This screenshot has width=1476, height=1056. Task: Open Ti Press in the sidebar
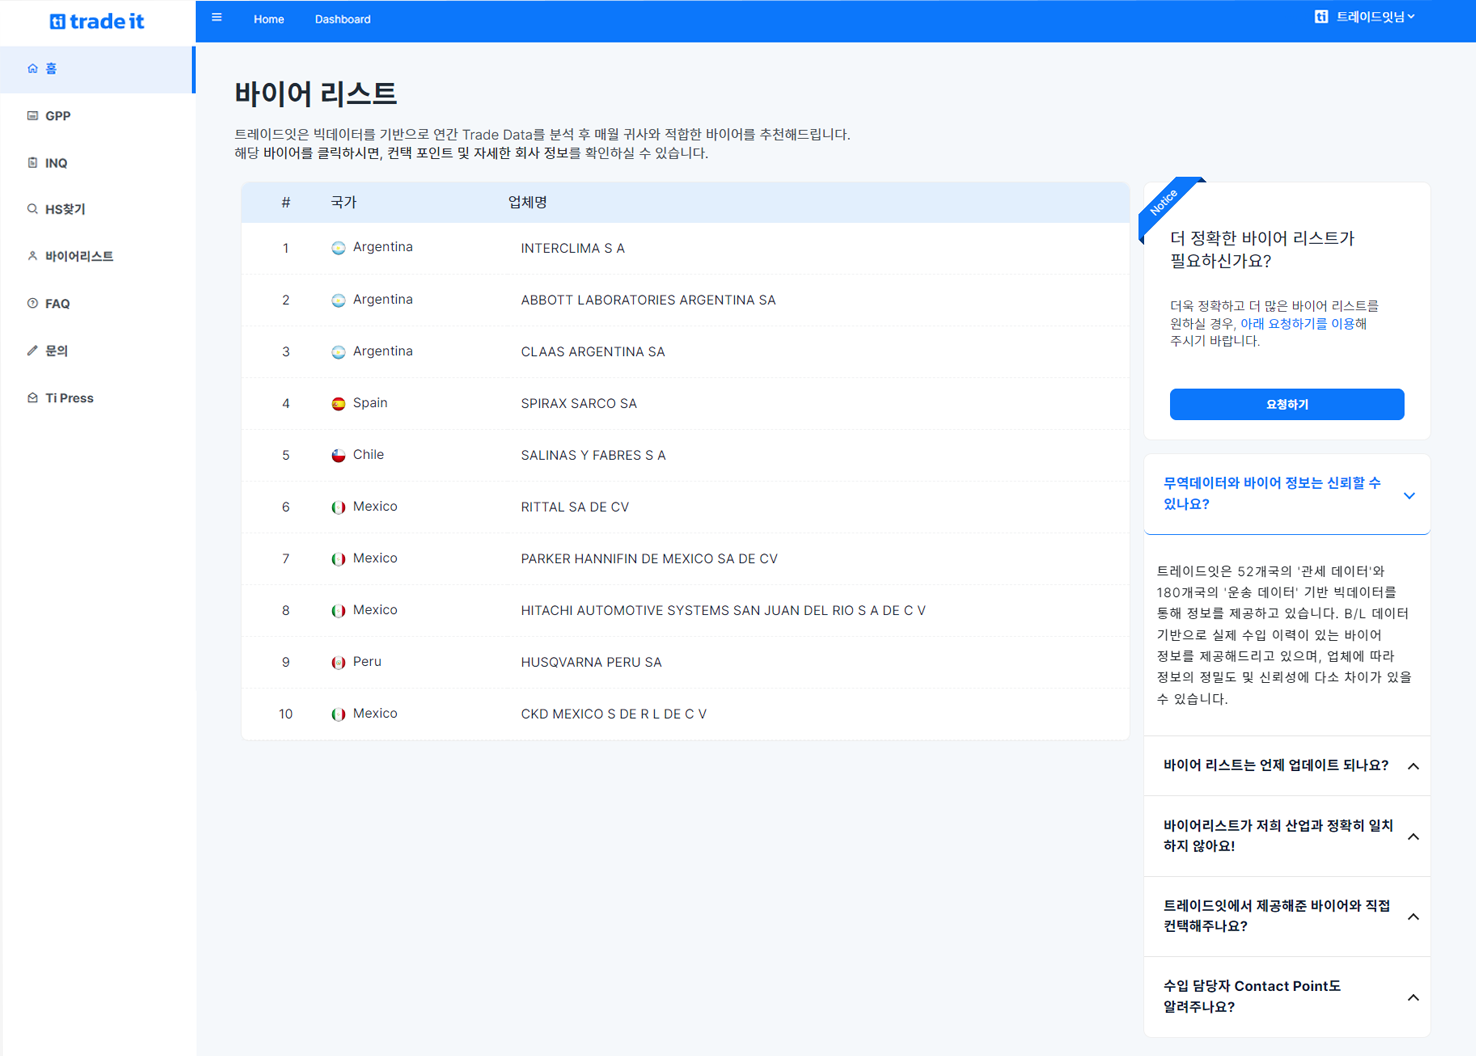point(69,398)
